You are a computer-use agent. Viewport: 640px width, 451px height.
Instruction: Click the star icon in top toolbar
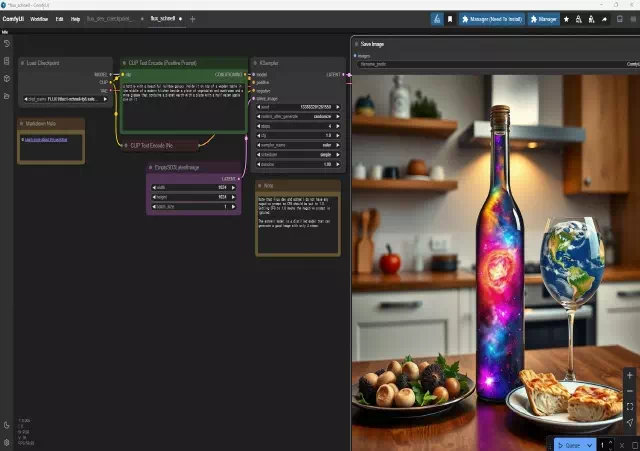[566, 18]
